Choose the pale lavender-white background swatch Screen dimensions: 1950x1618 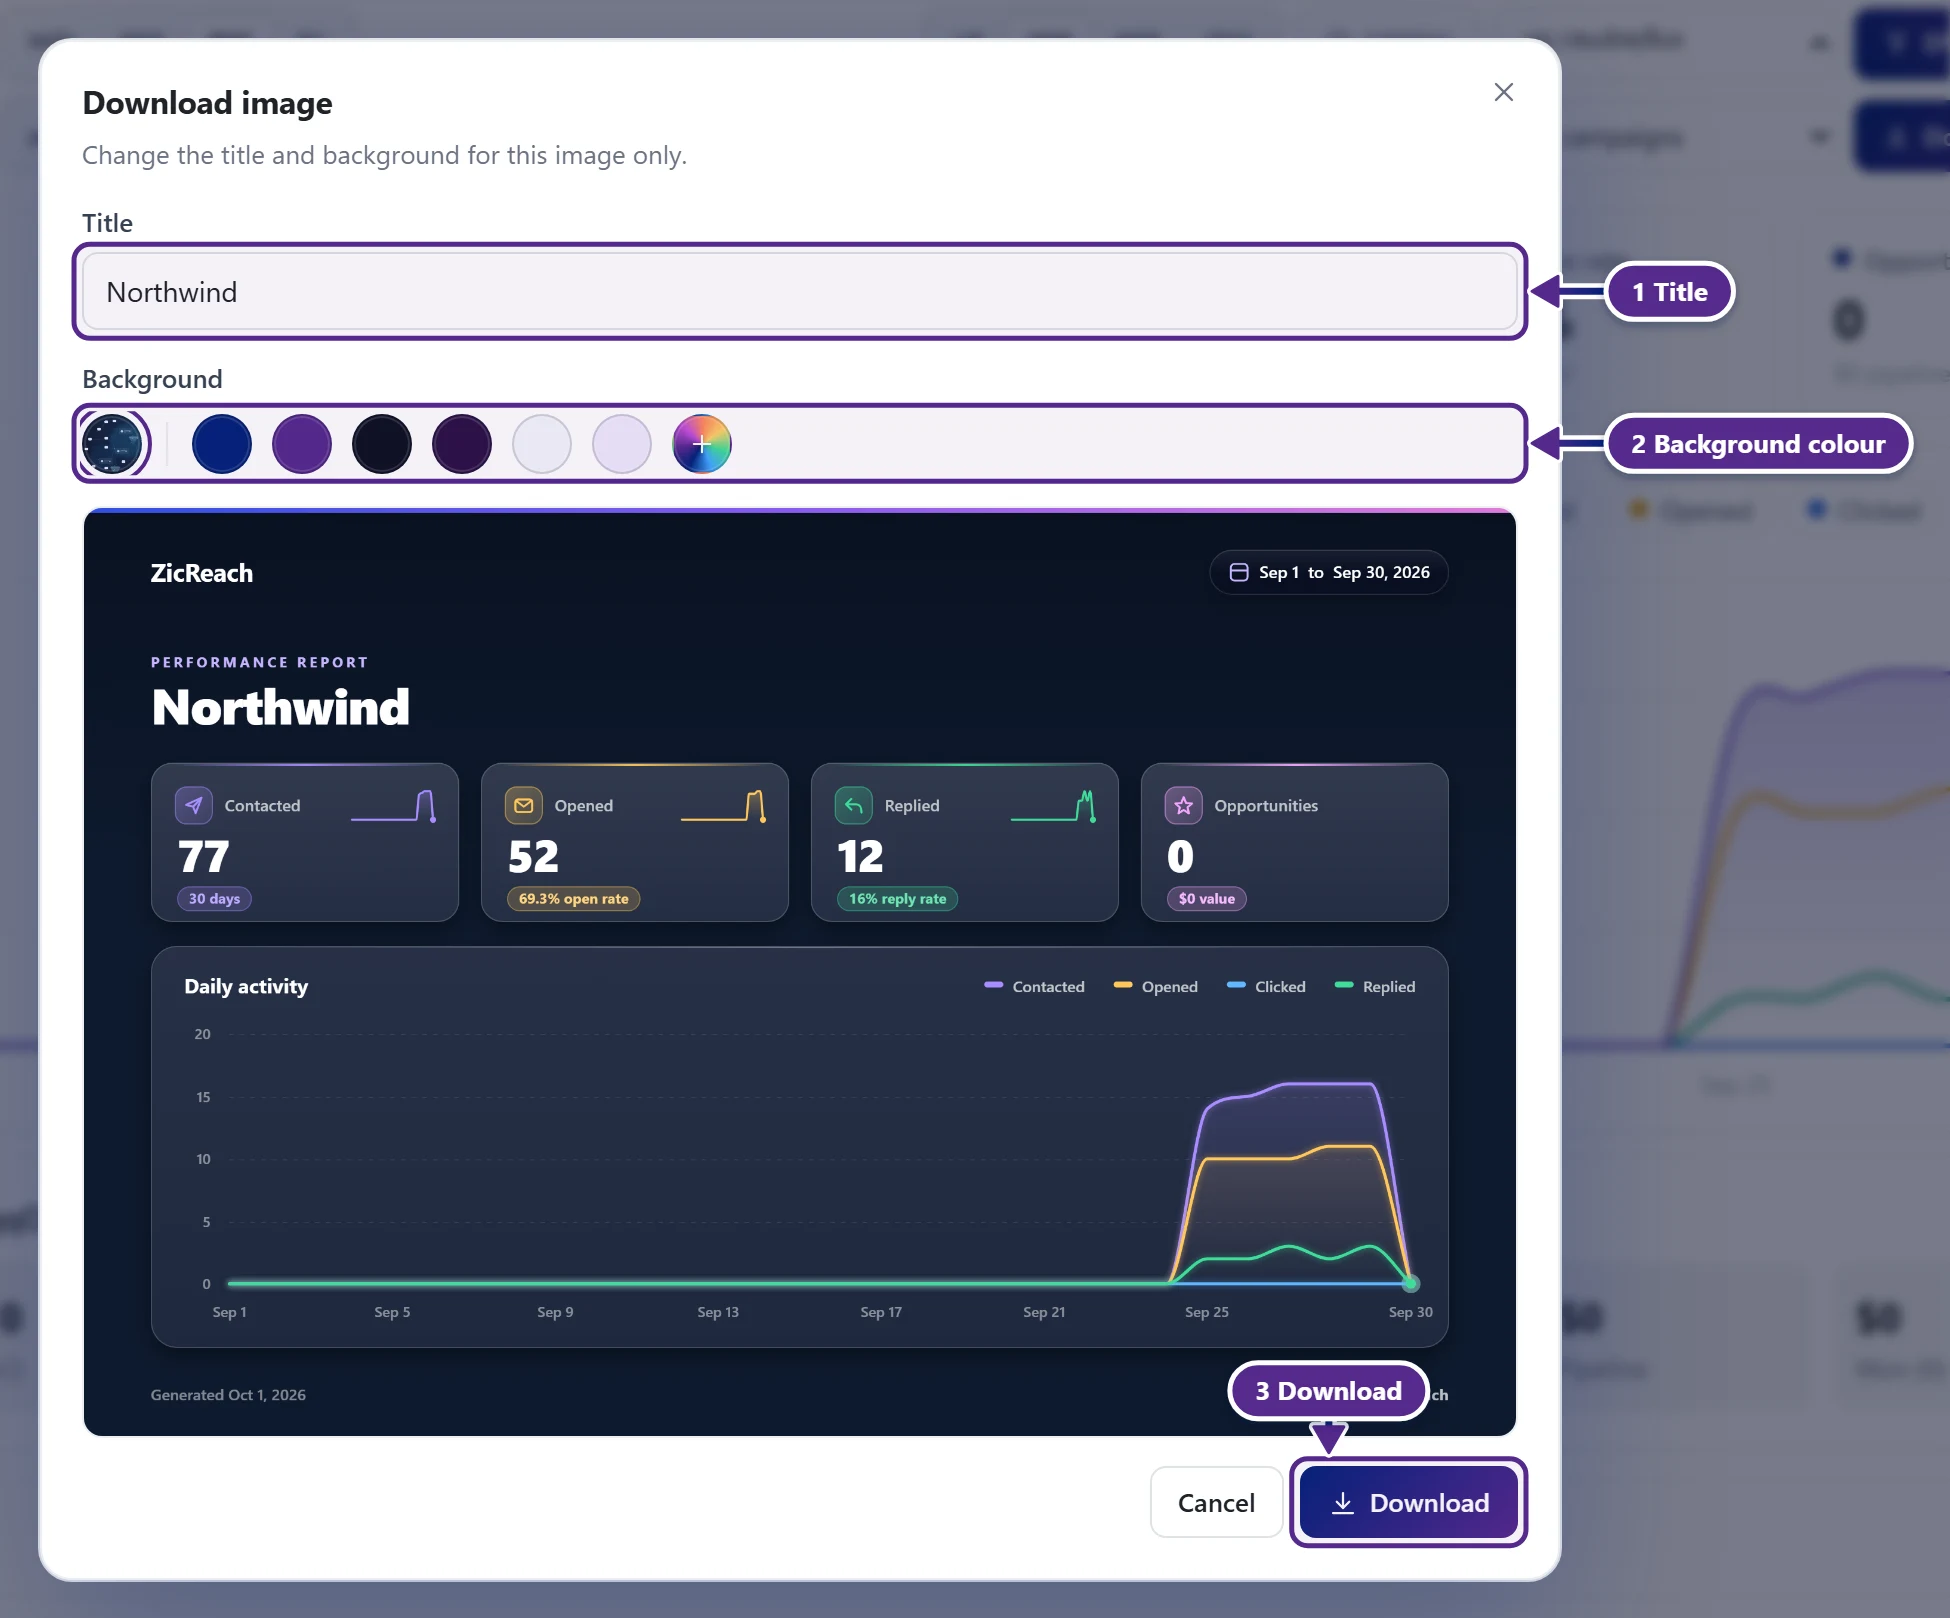coord(542,444)
